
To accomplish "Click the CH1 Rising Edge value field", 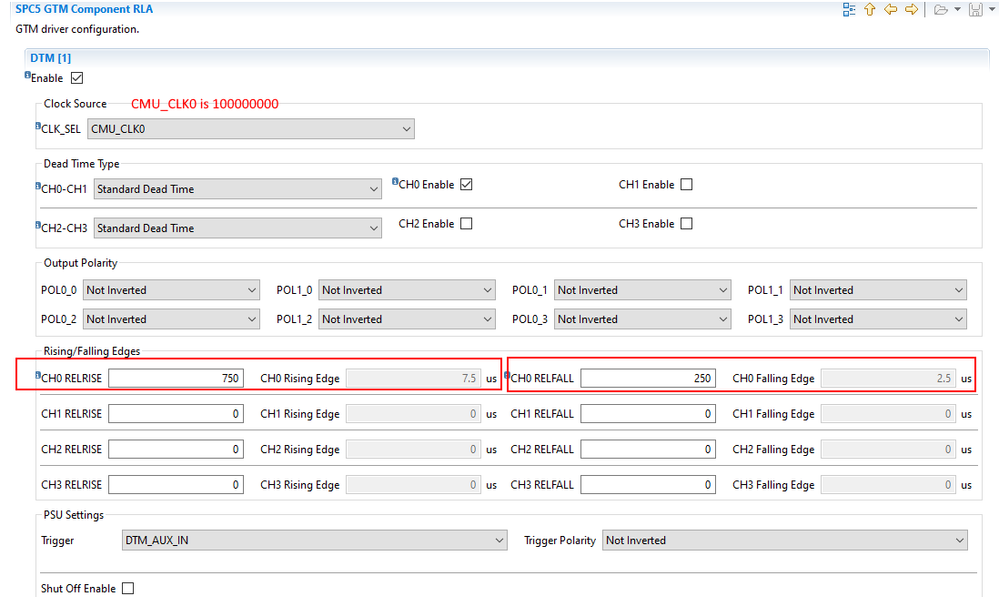I will click(413, 414).
